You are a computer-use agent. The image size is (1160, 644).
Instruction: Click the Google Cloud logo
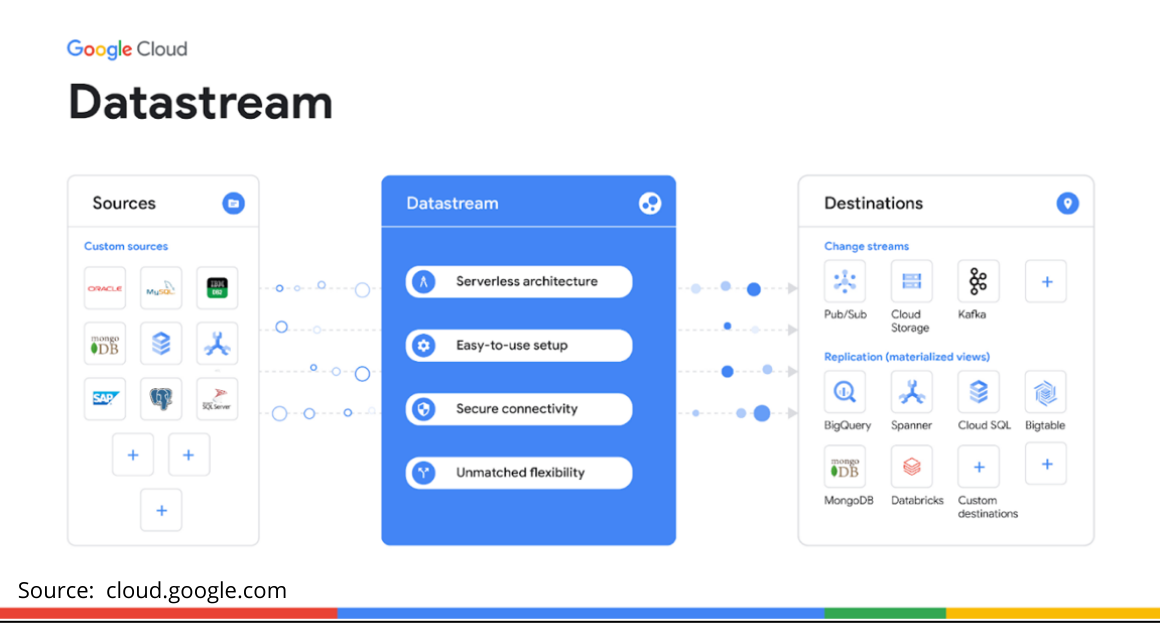[x=127, y=50]
